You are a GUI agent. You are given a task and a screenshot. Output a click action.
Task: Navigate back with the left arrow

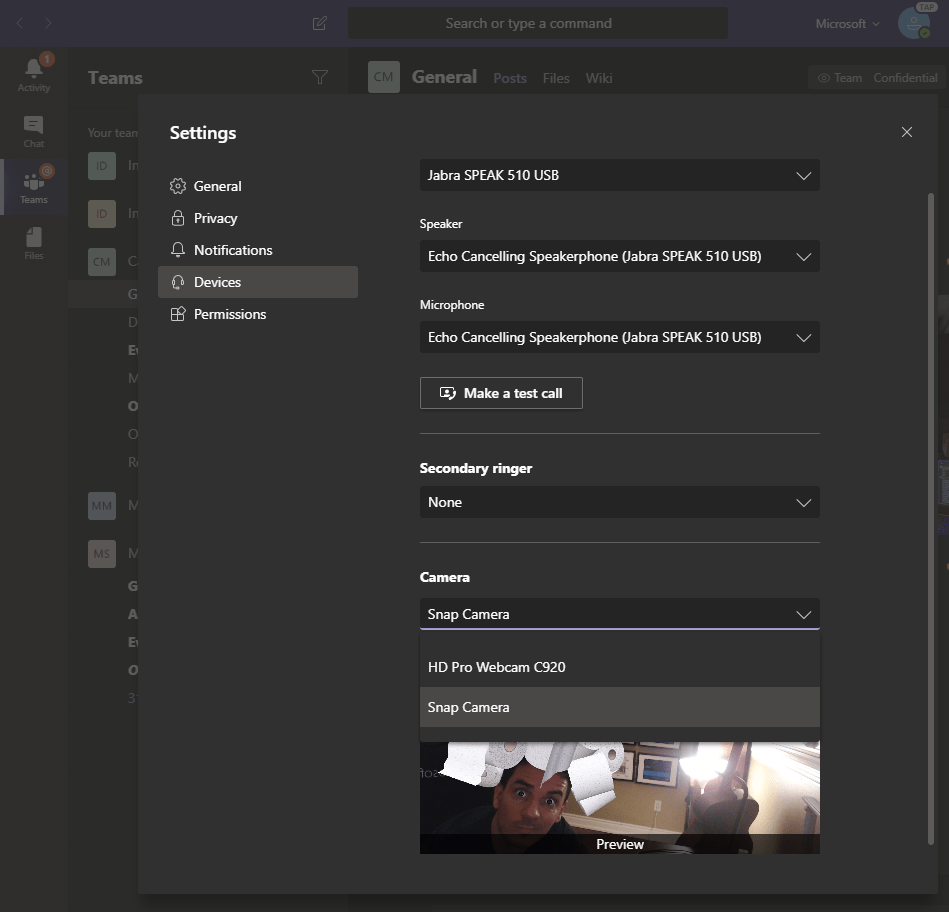[x=20, y=23]
